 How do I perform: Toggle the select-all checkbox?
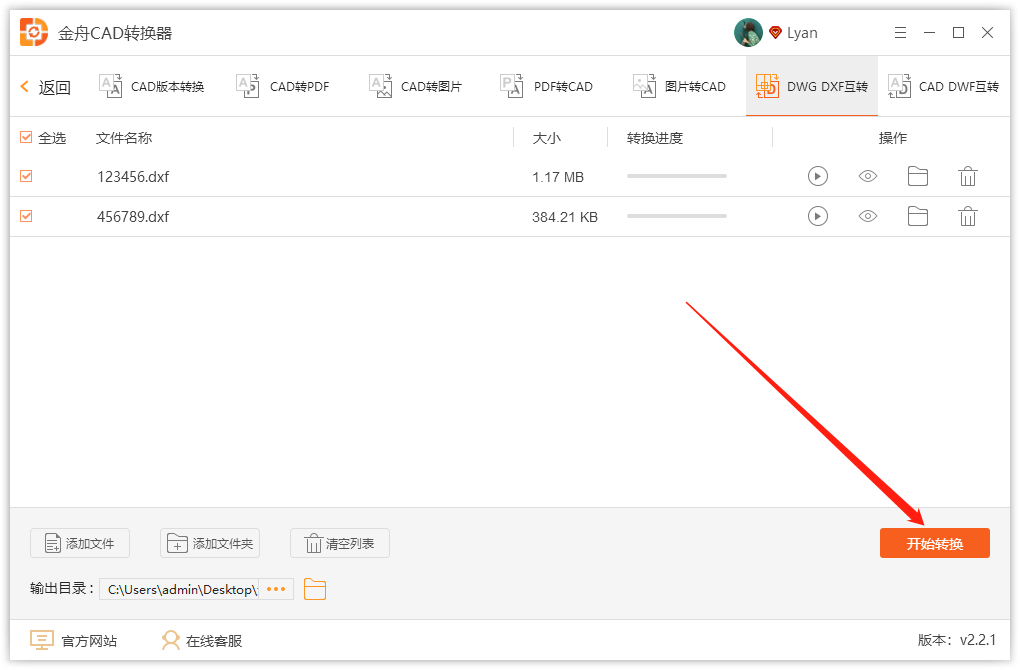tap(26, 138)
